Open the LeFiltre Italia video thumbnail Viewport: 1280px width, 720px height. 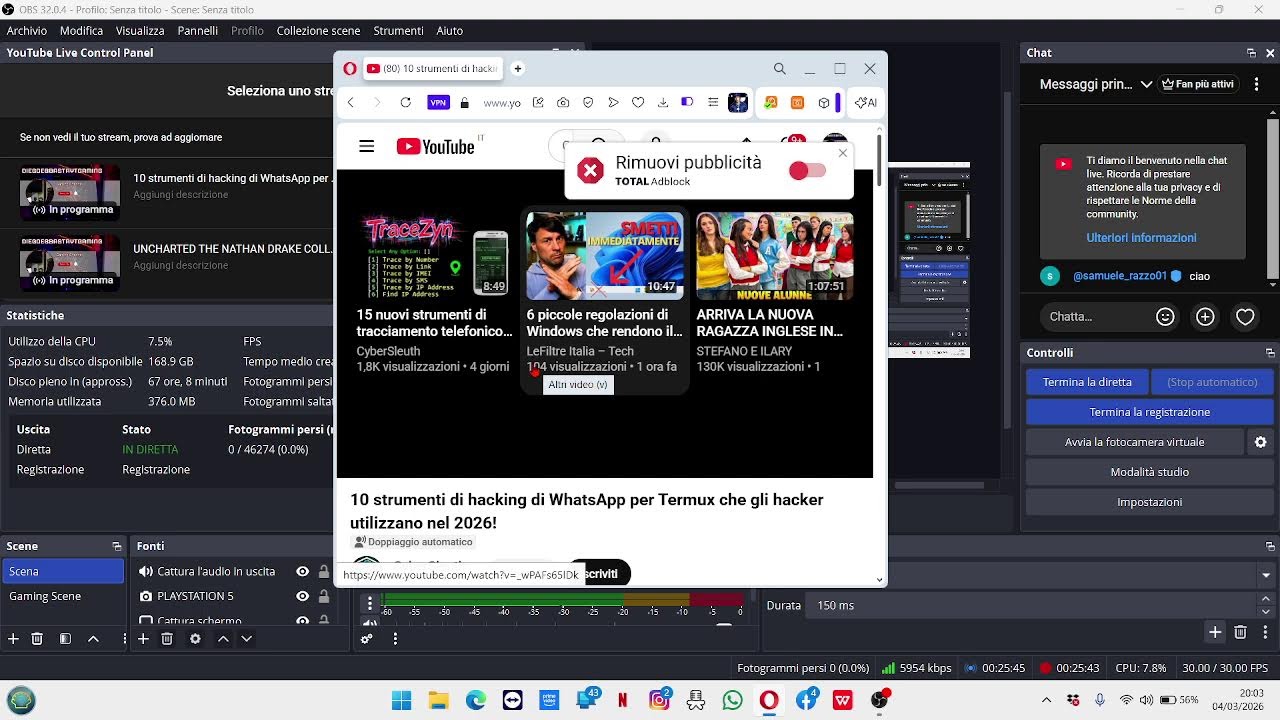[605, 256]
